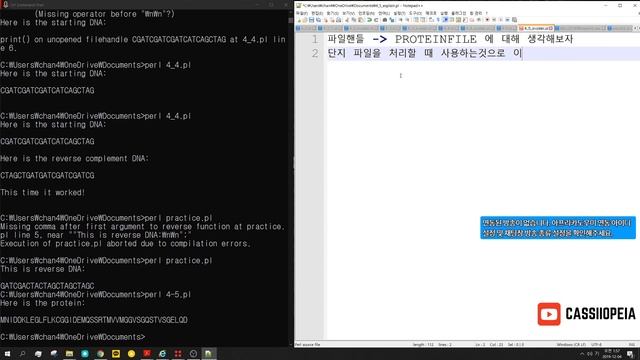640x360 pixels.
Task: Click the Open file icon in Notepad++ toolbar
Action: [x=304, y=20]
